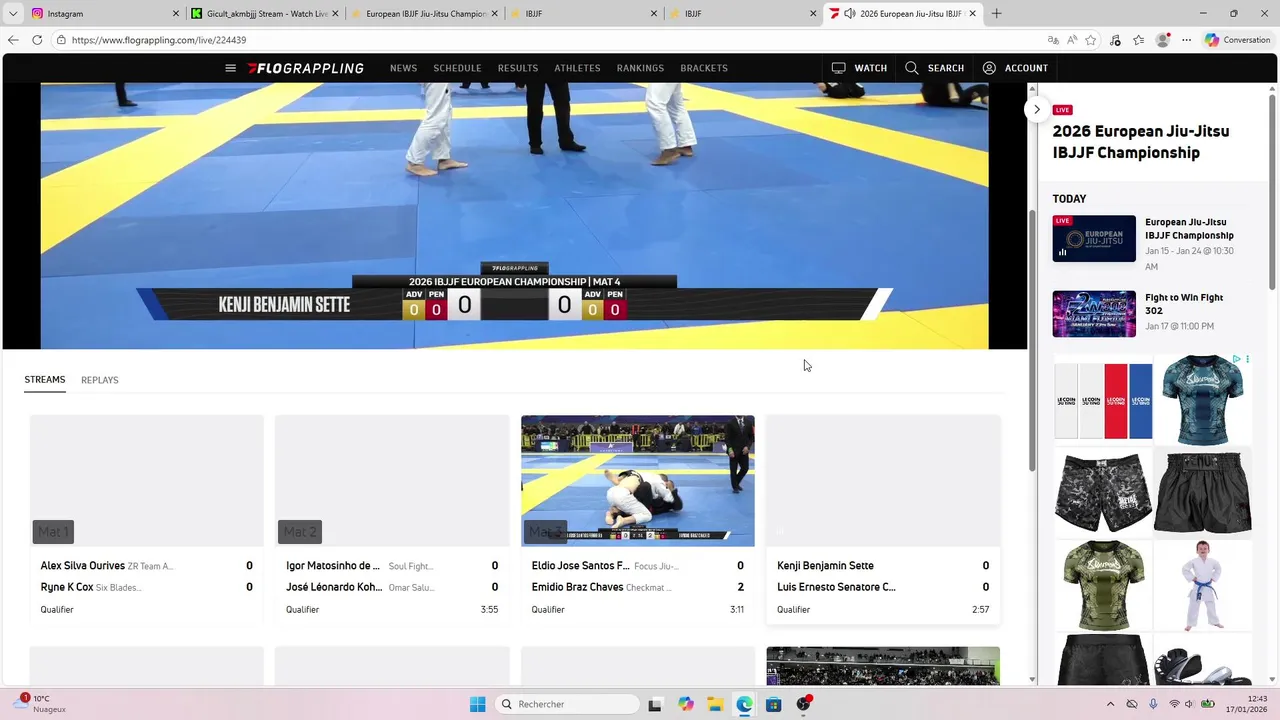Click the FloGrappling logo

coord(306,68)
